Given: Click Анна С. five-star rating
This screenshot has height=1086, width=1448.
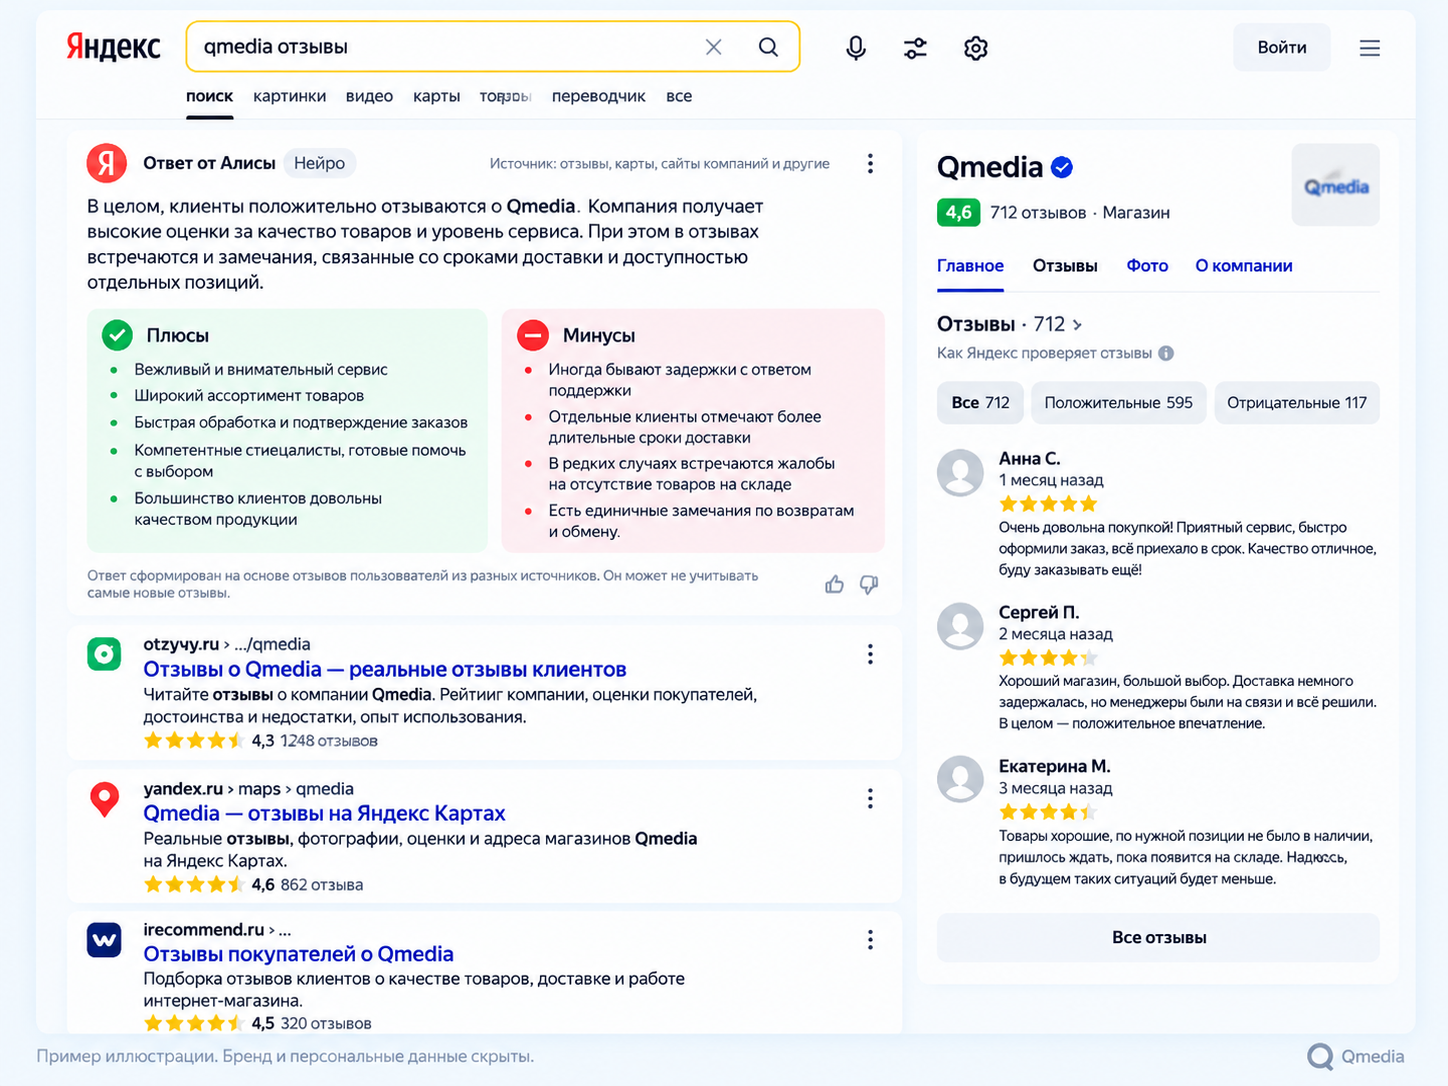Looking at the screenshot, I should tap(1048, 504).
